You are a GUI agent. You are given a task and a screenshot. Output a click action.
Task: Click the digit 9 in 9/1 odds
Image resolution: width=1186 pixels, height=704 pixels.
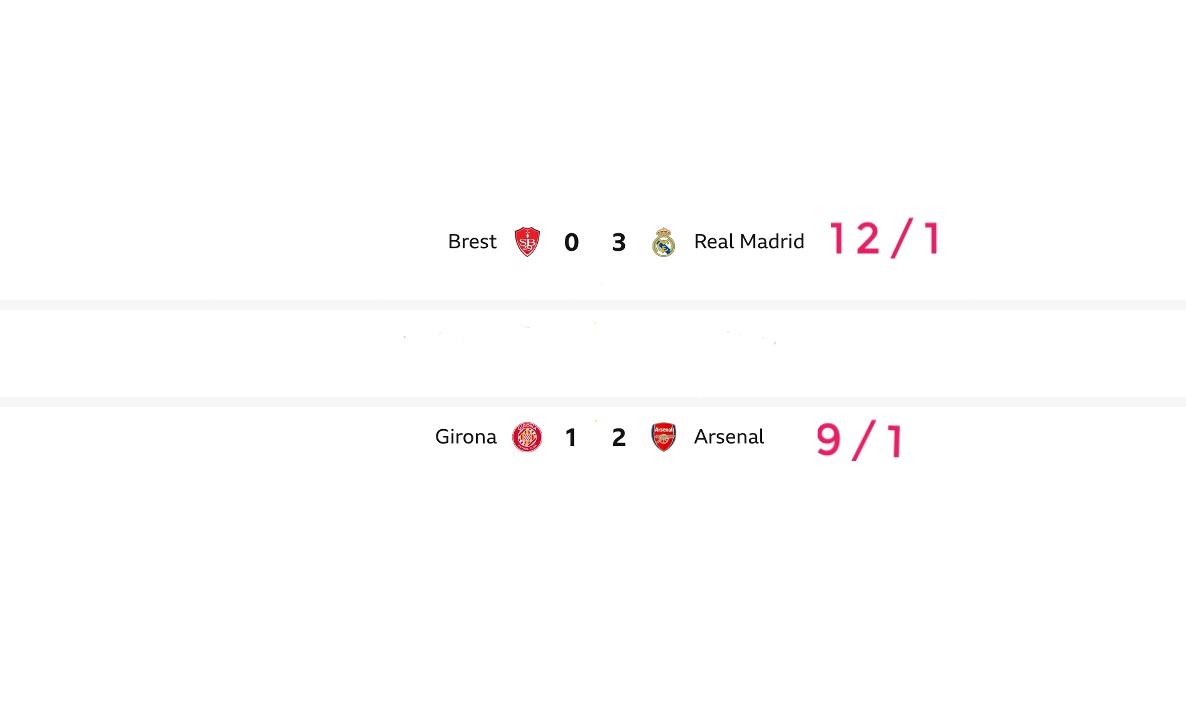[x=828, y=440]
